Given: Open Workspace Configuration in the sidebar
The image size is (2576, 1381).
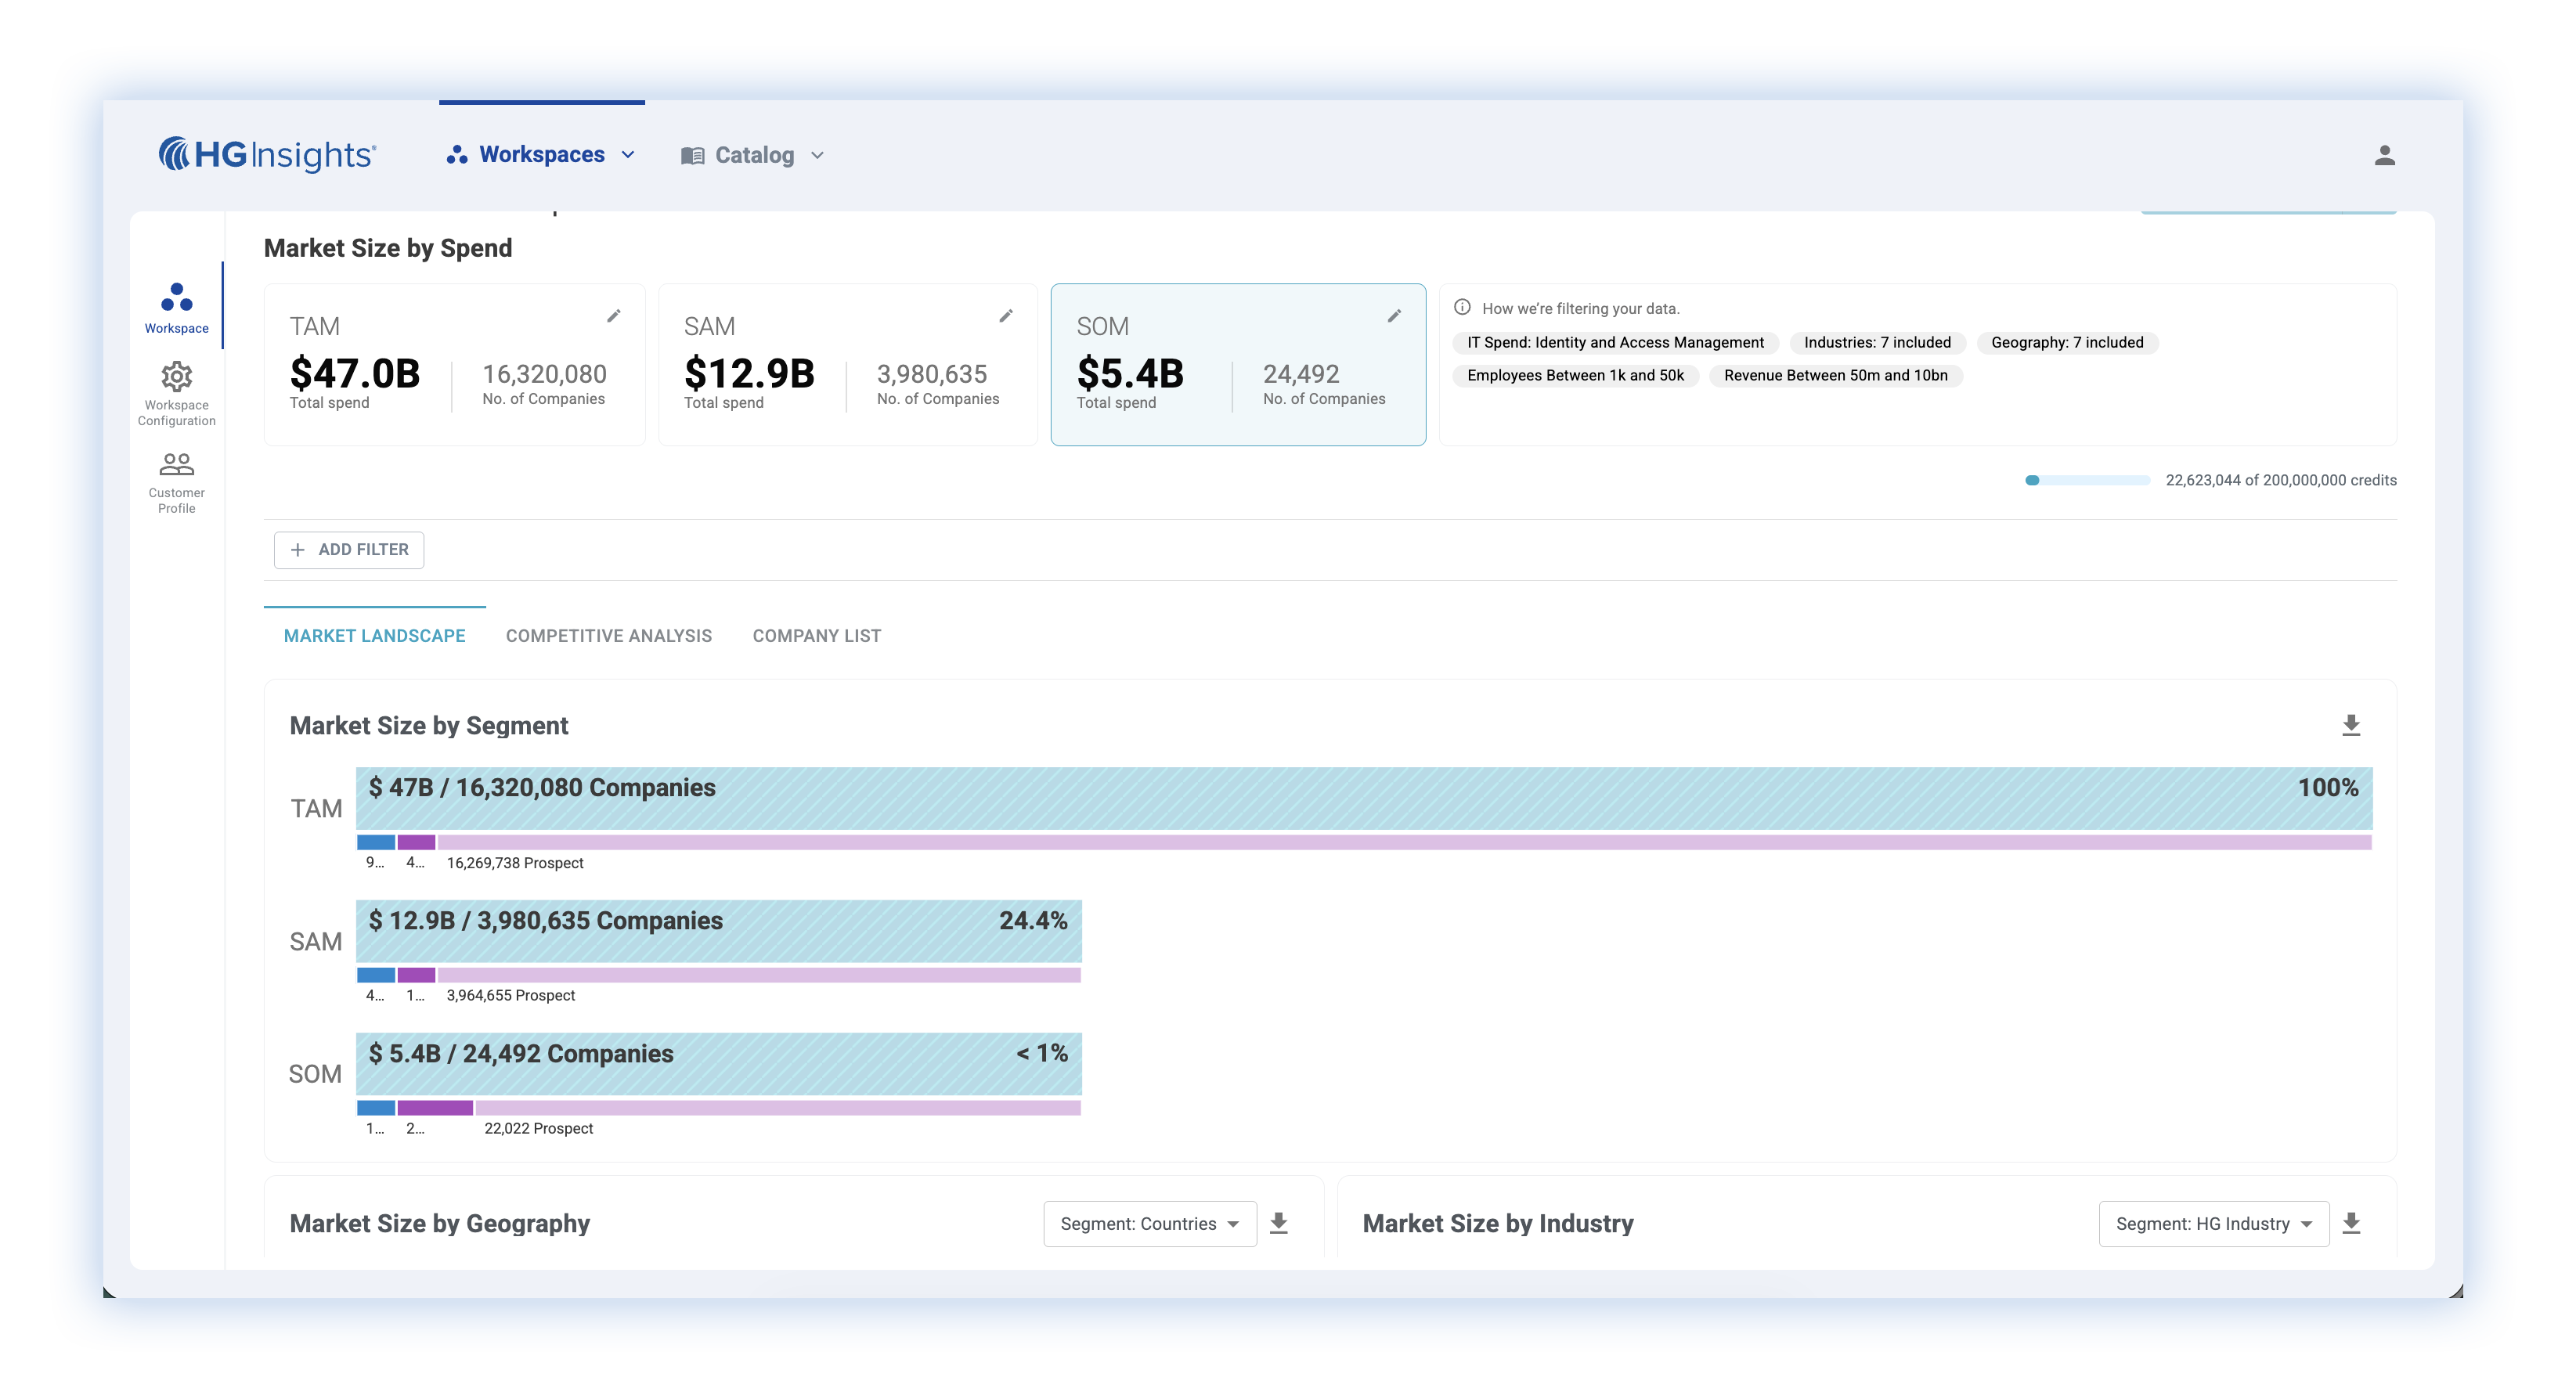Looking at the screenshot, I should (x=177, y=394).
